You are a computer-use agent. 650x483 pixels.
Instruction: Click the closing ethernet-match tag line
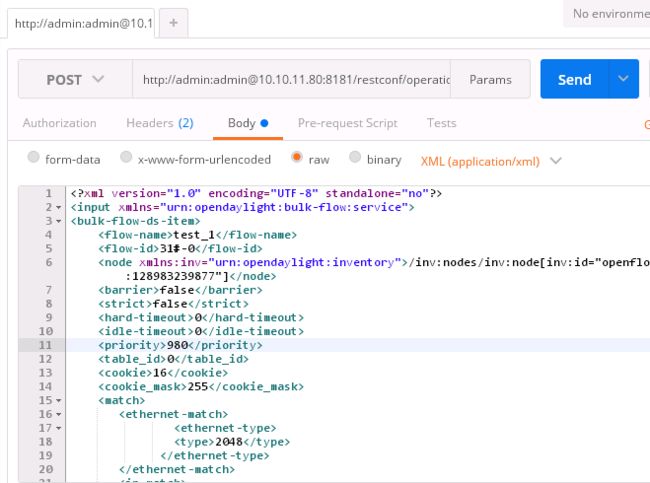(x=177, y=469)
